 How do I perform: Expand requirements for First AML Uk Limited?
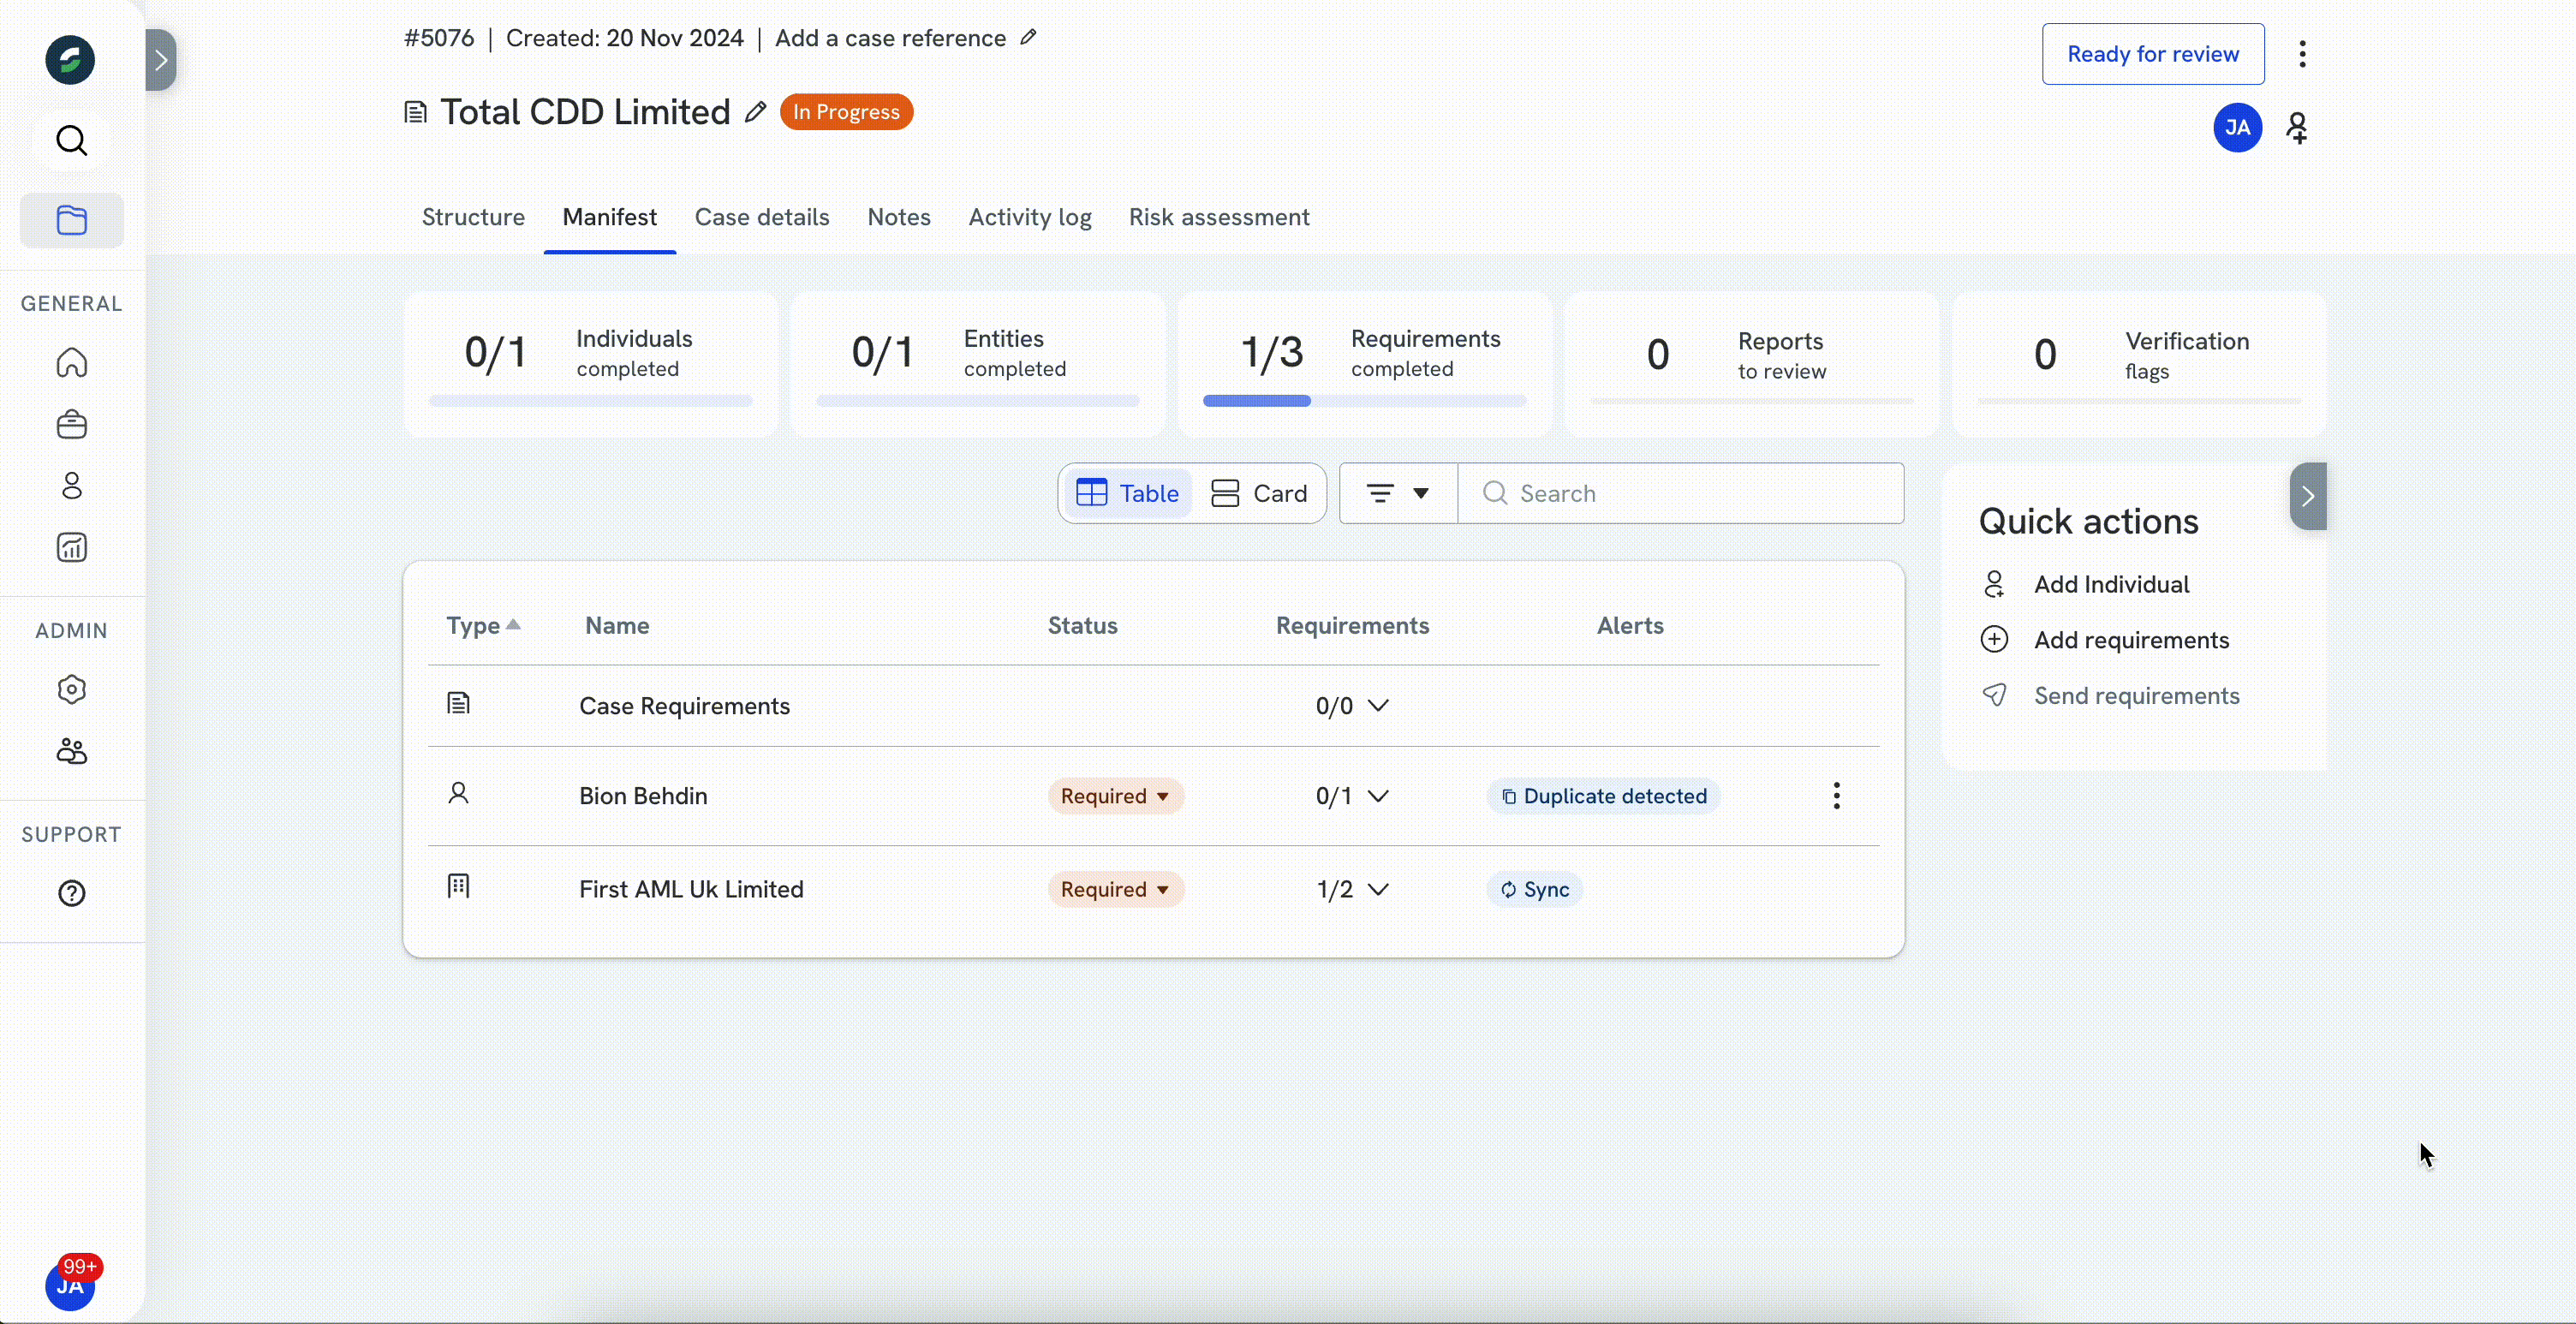pyautogui.click(x=1378, y=889)
